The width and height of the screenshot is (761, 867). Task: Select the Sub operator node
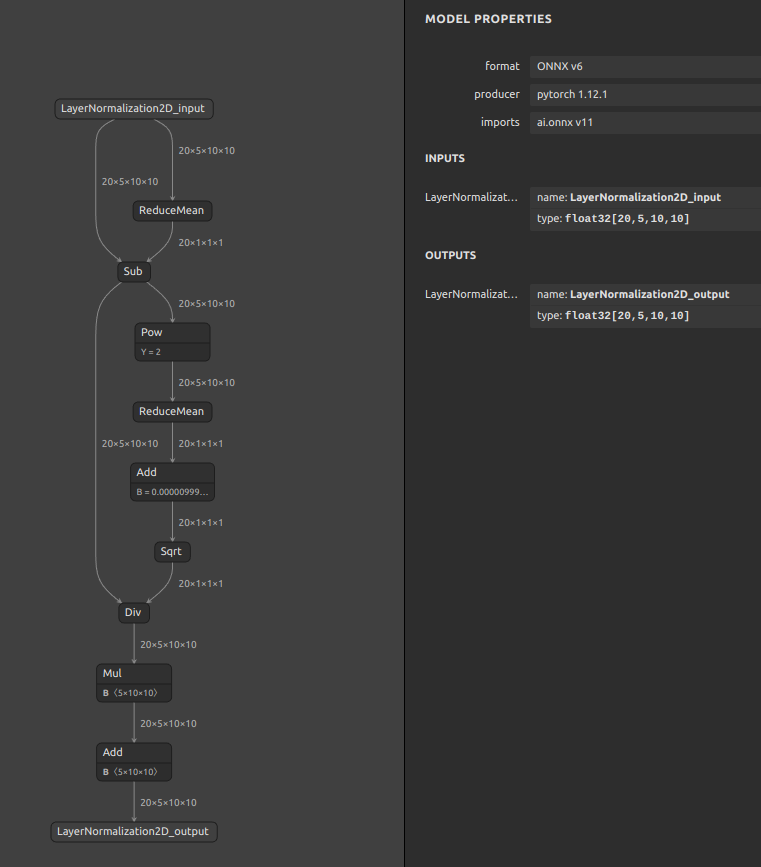(x=133, y=271)
